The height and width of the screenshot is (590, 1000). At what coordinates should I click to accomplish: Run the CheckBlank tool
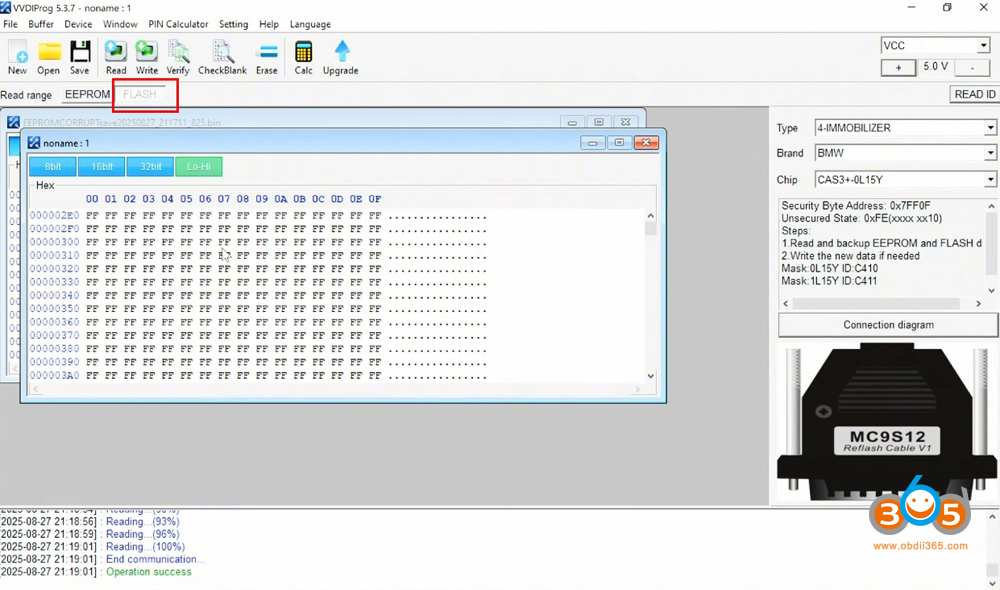[x=223, y=57]
